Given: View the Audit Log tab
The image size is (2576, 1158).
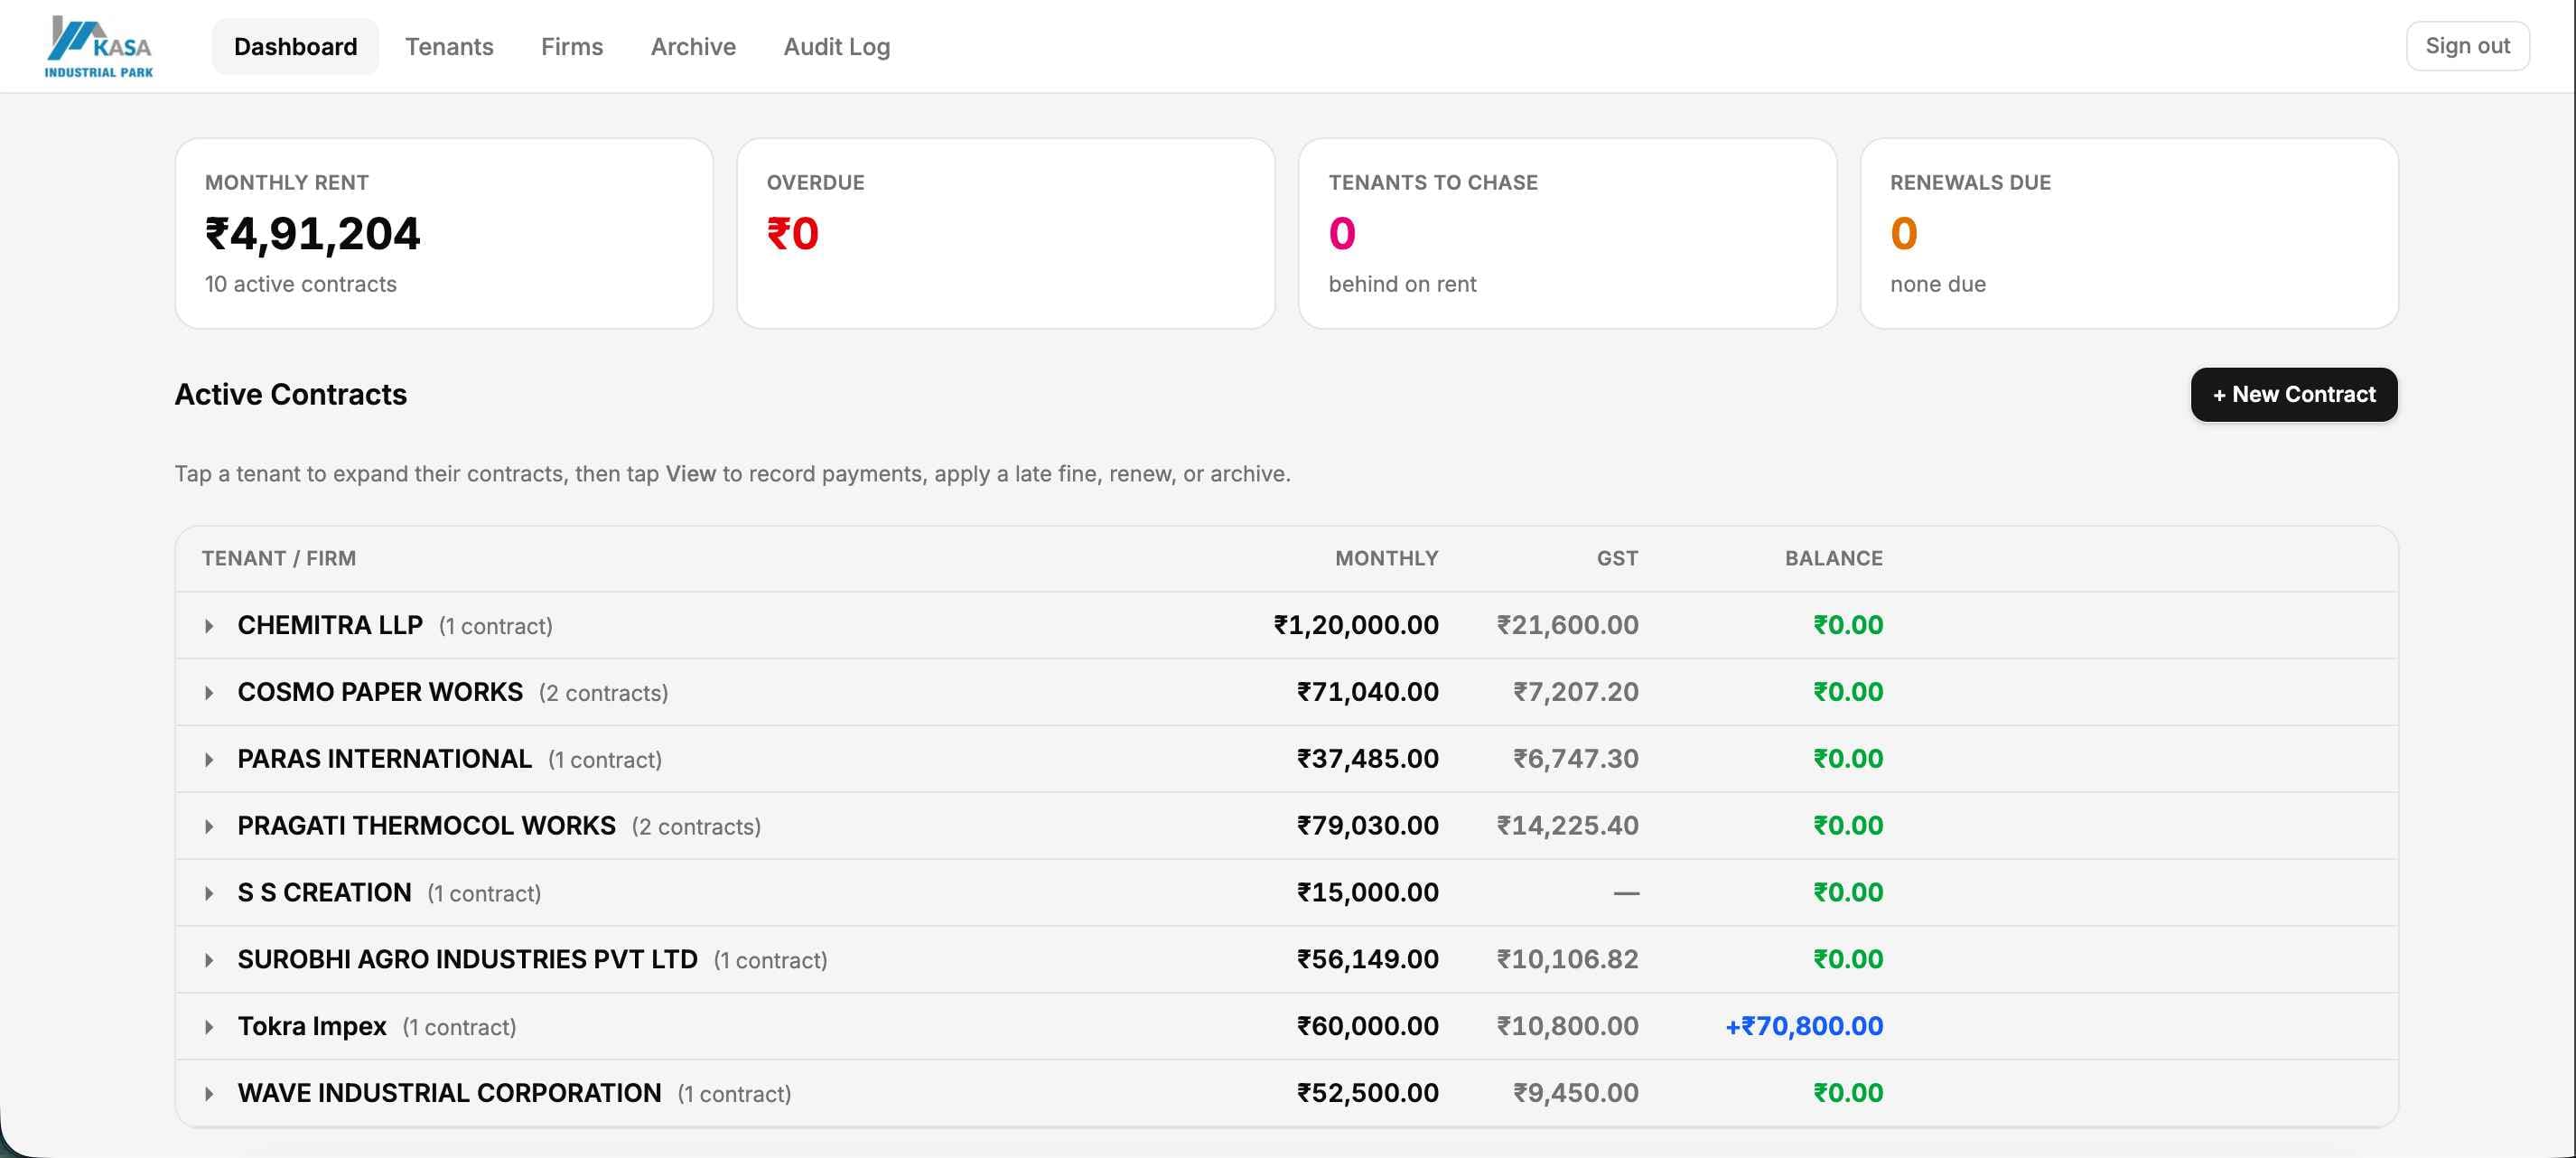Looking at the screenshot, I should point(836,47).
